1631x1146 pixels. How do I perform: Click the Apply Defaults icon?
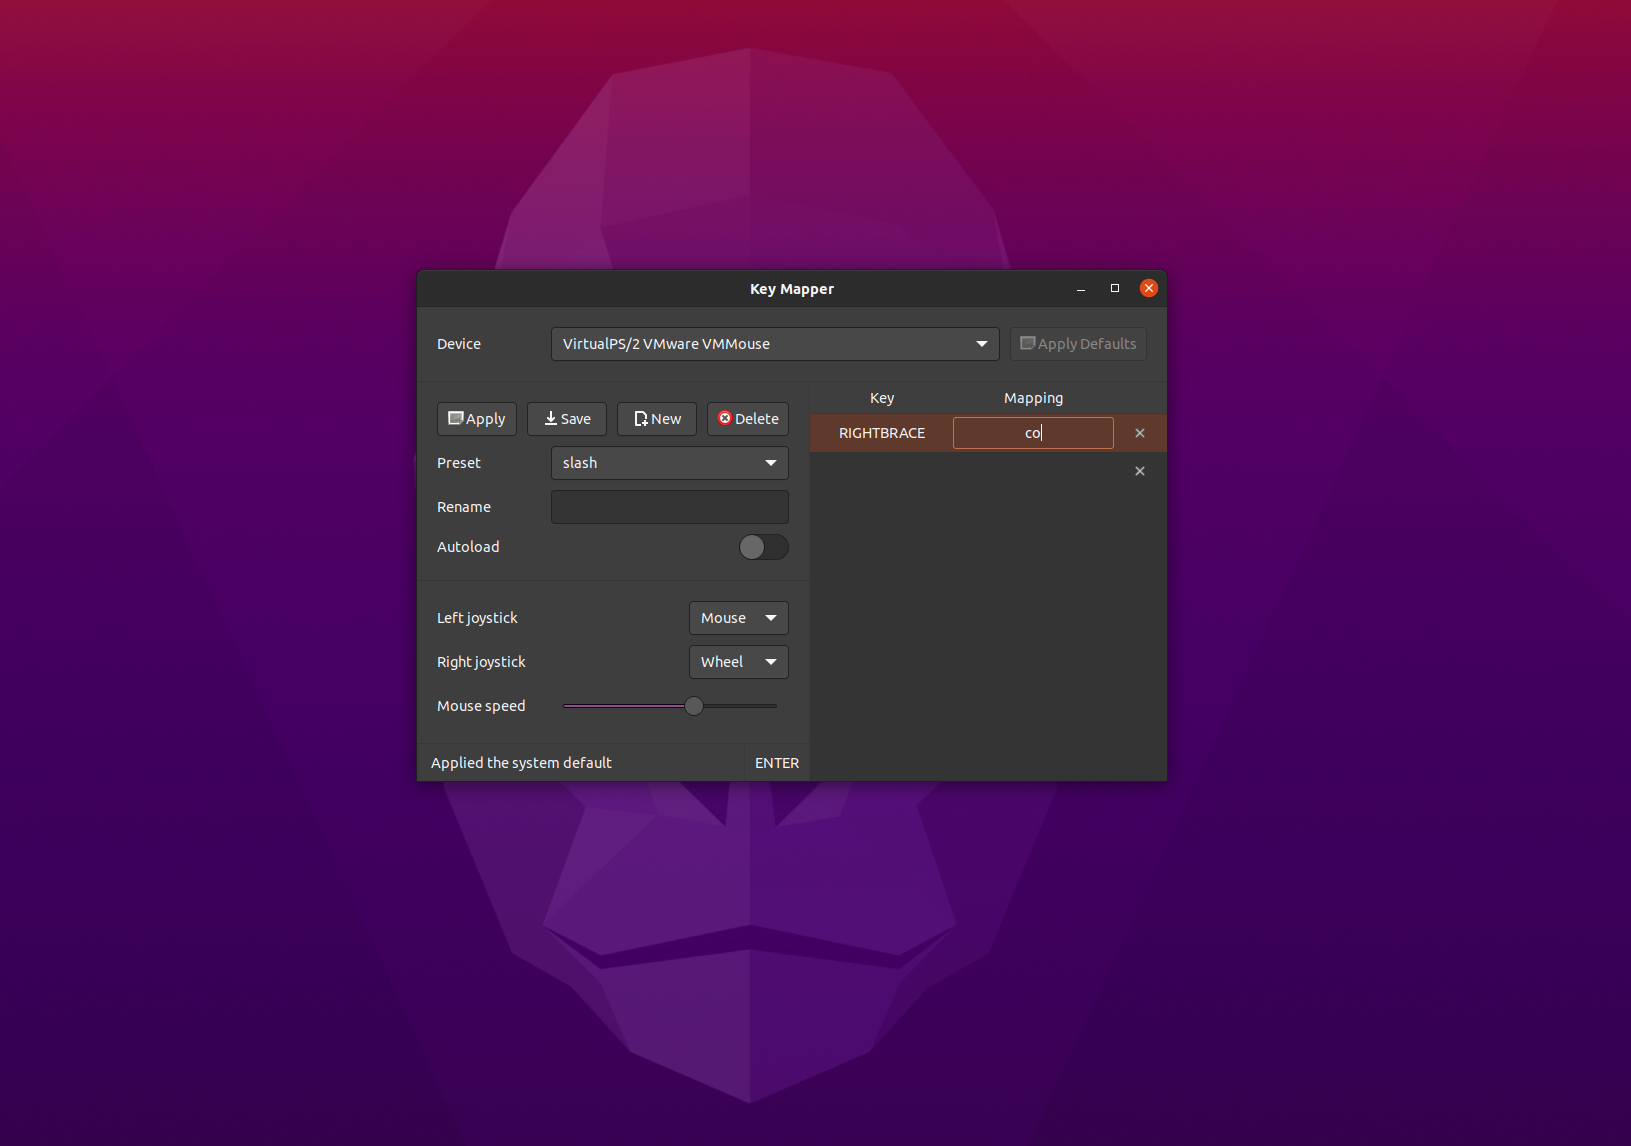pyautogui.click(x=1028, y=343)
